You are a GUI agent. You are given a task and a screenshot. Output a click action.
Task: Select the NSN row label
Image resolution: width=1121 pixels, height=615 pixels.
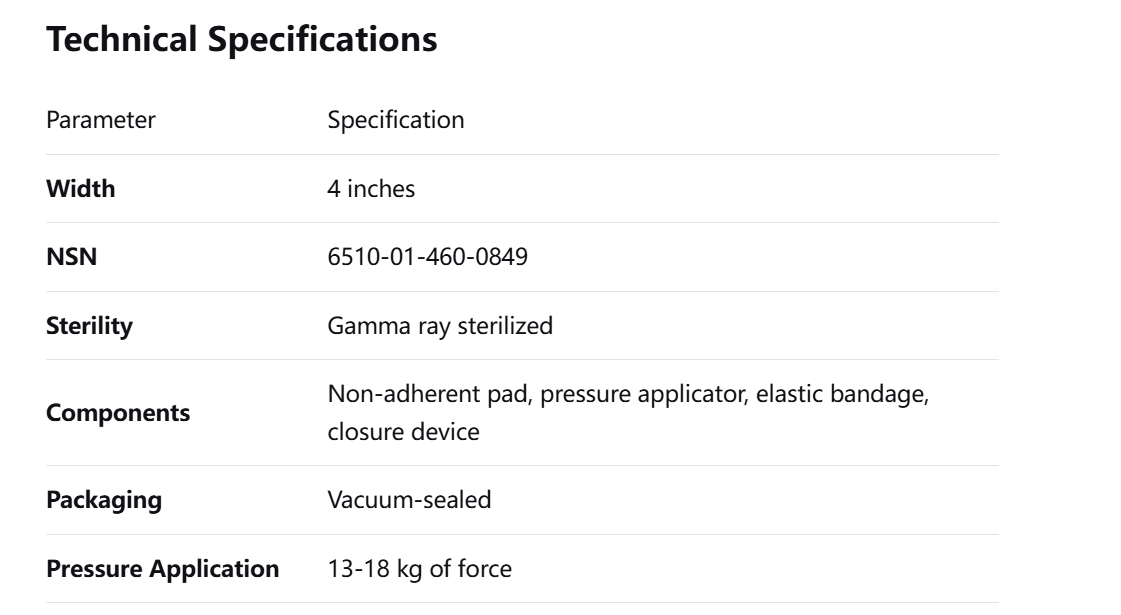(x=71, y=257)
